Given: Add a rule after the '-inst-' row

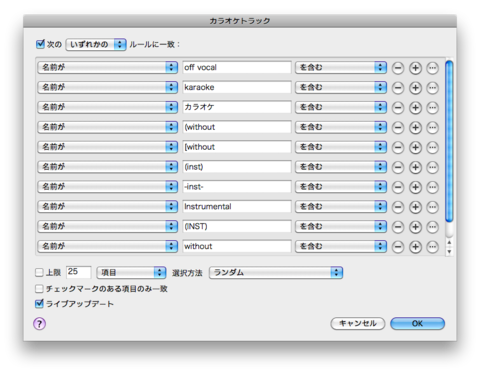Looking at the screenshot, I should pyautogui.click(x=415, y=187).
